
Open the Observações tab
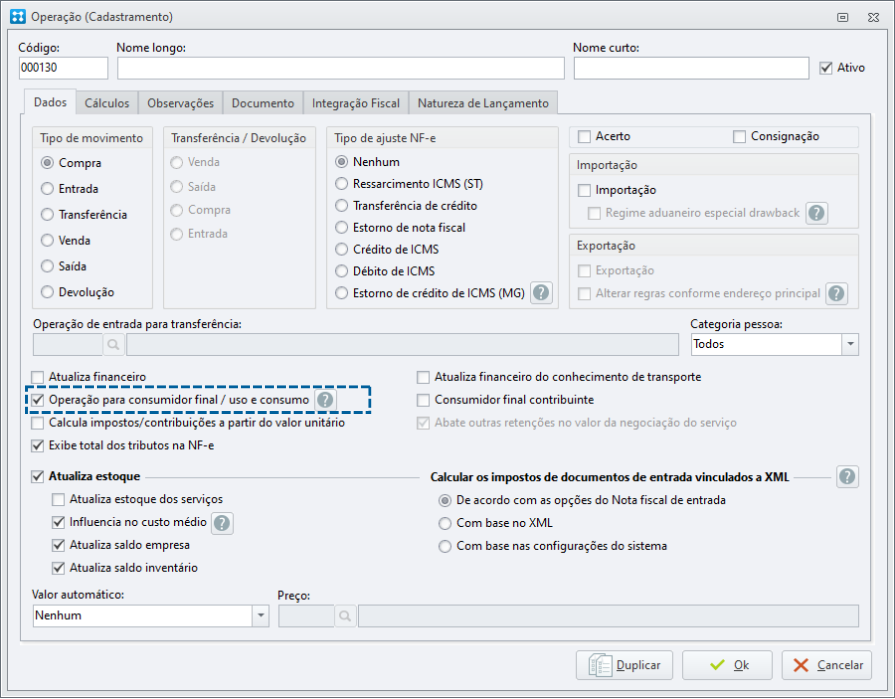coord(180,103)
